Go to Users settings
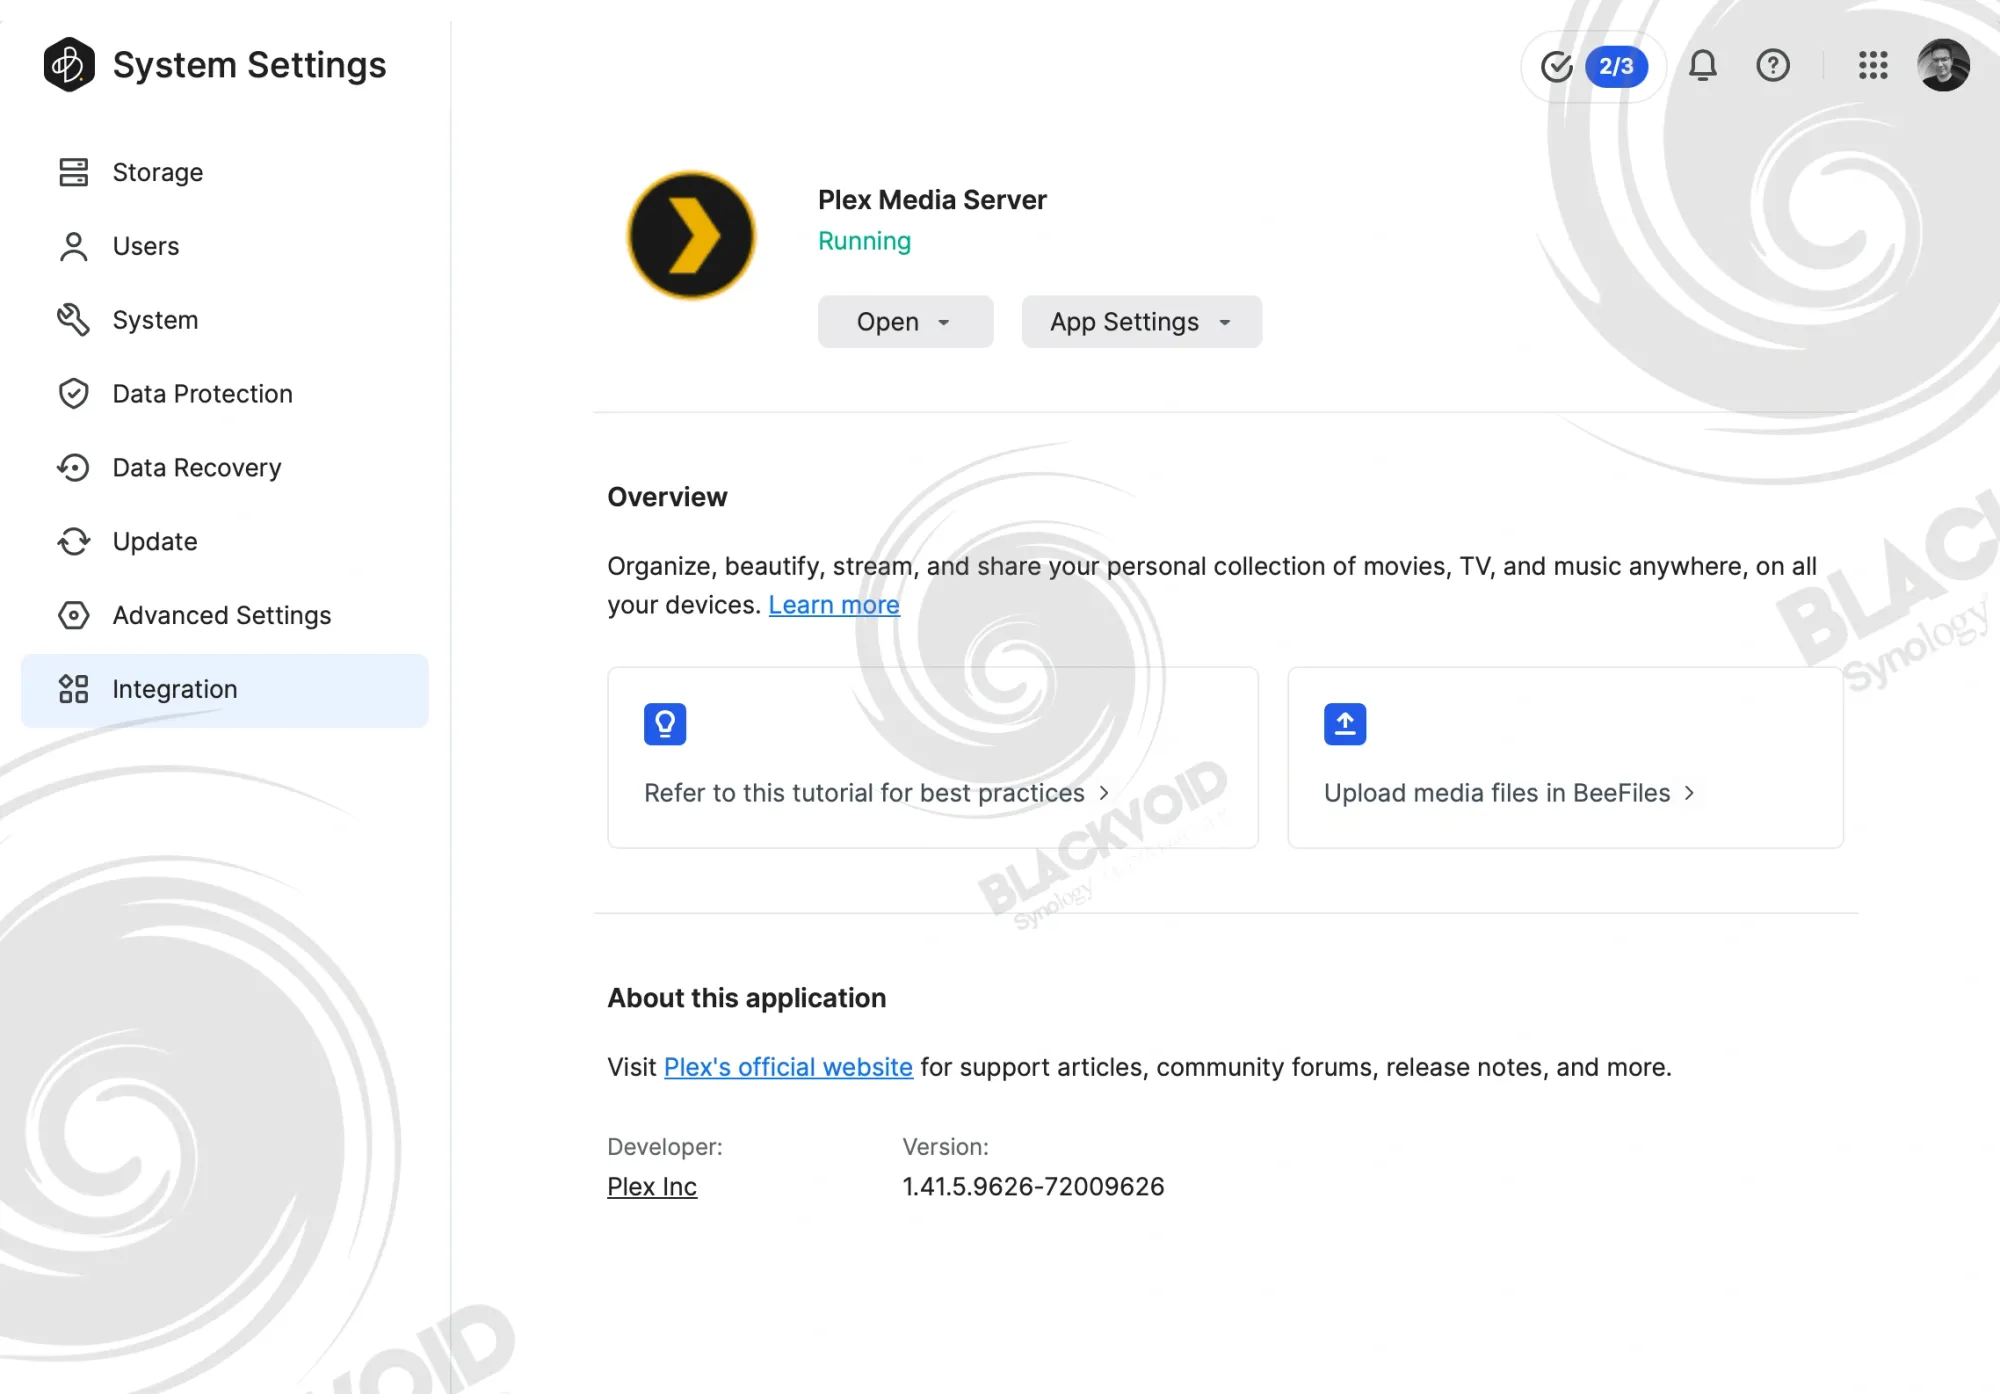Viewport: 2000px width, 1394px height. (225, 246)
